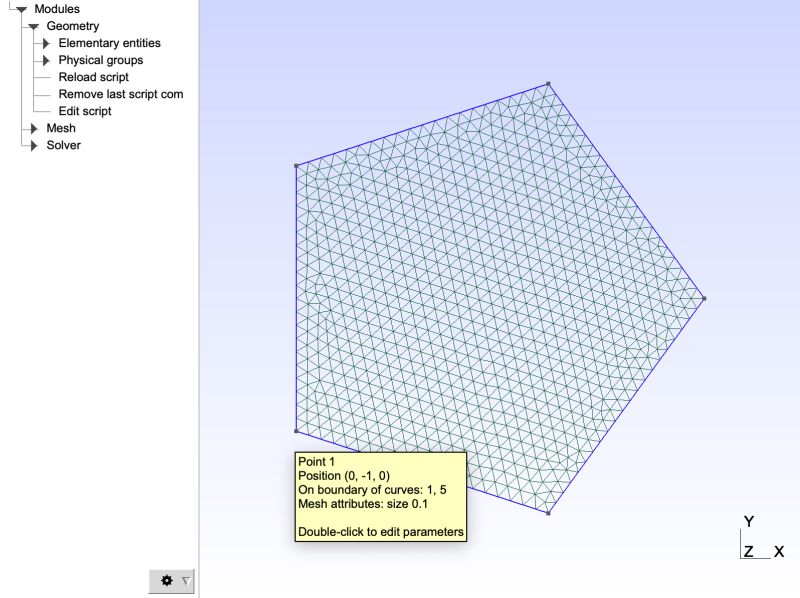Screen dimensions: 800x598
Task: Open the dropdown triangle next to the gear
Action: [184, 578]
